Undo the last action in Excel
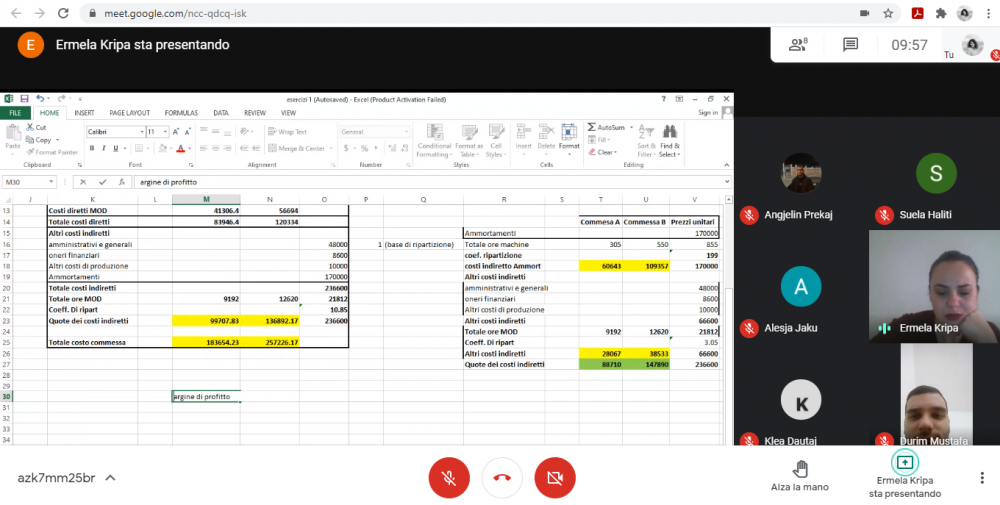The image size is (1000, 505). [40, 99]
